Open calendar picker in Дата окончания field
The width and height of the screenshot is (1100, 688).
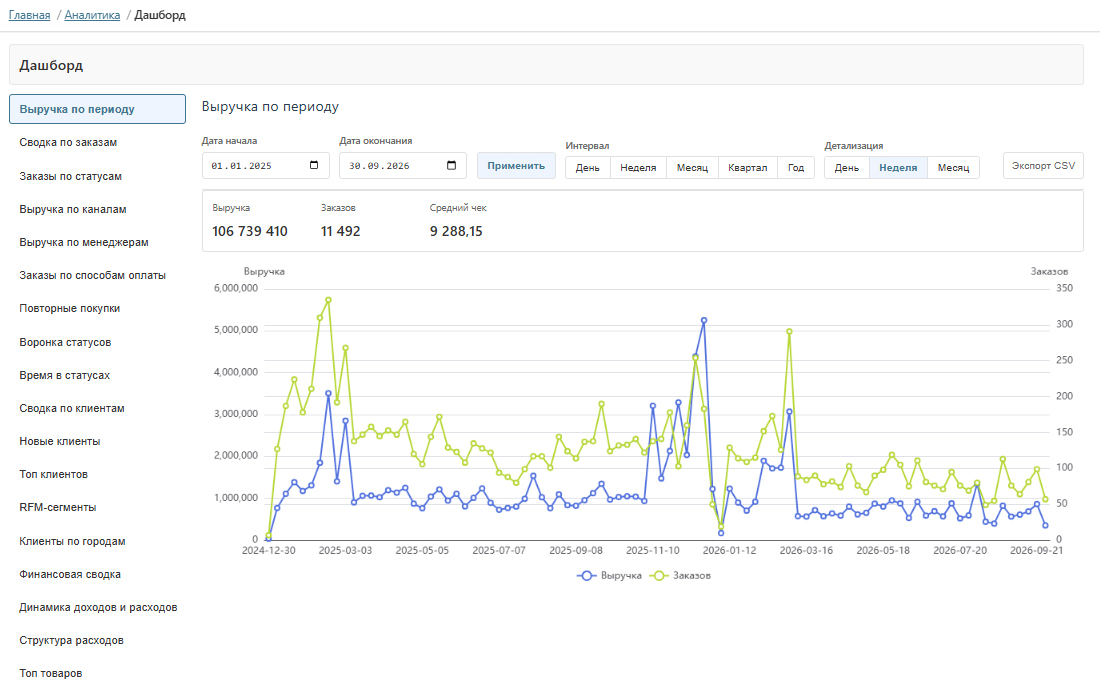(451, 166)
